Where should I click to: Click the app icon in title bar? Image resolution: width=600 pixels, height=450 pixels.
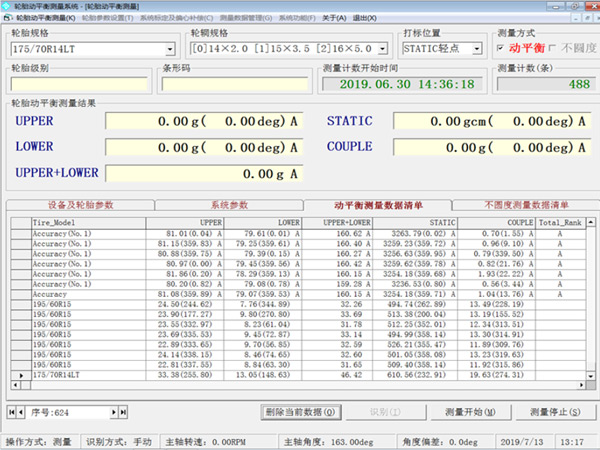point(7,5)
